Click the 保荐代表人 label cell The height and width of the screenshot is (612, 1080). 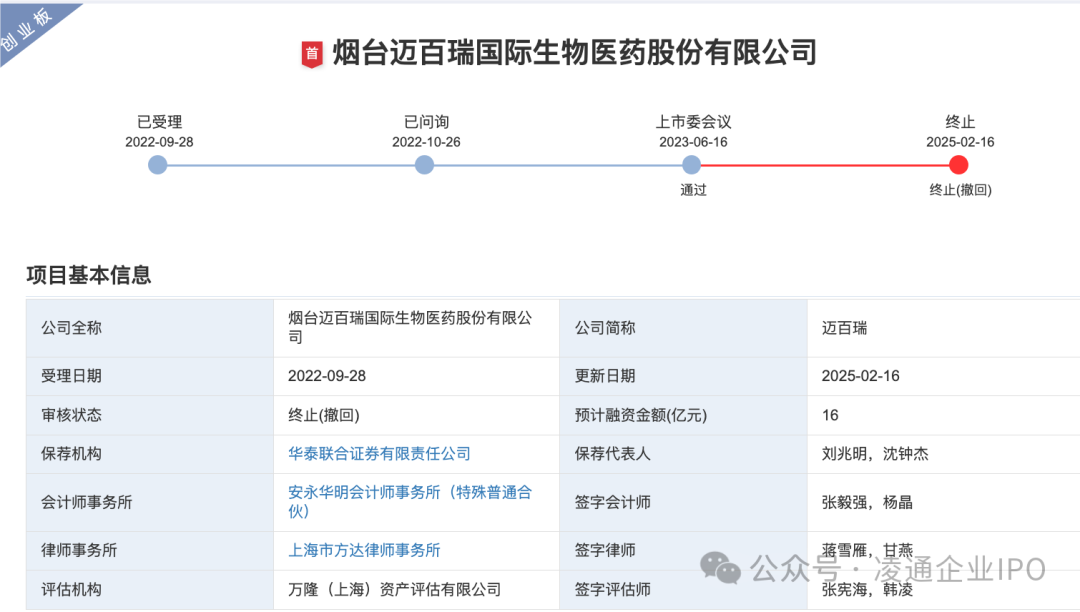683,454
